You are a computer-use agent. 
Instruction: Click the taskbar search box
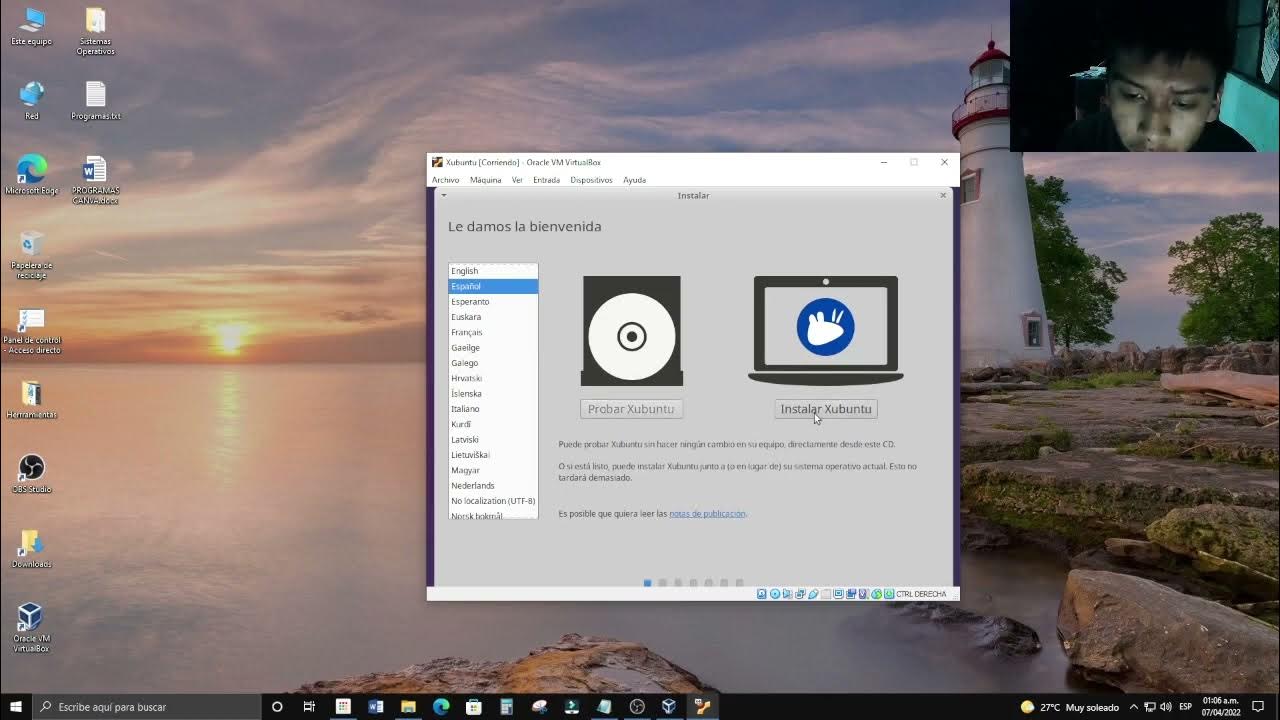[x=147, y=707]
